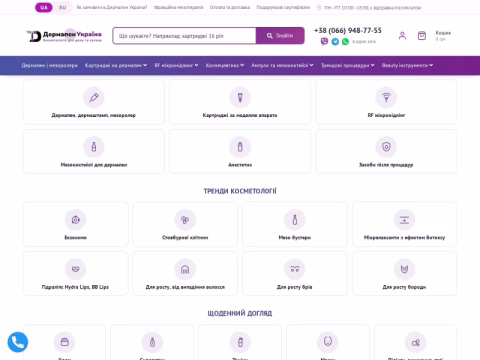Expand Beauty інструменти dropdown
The image size is (480, 360).
click(x=407, y=65)
